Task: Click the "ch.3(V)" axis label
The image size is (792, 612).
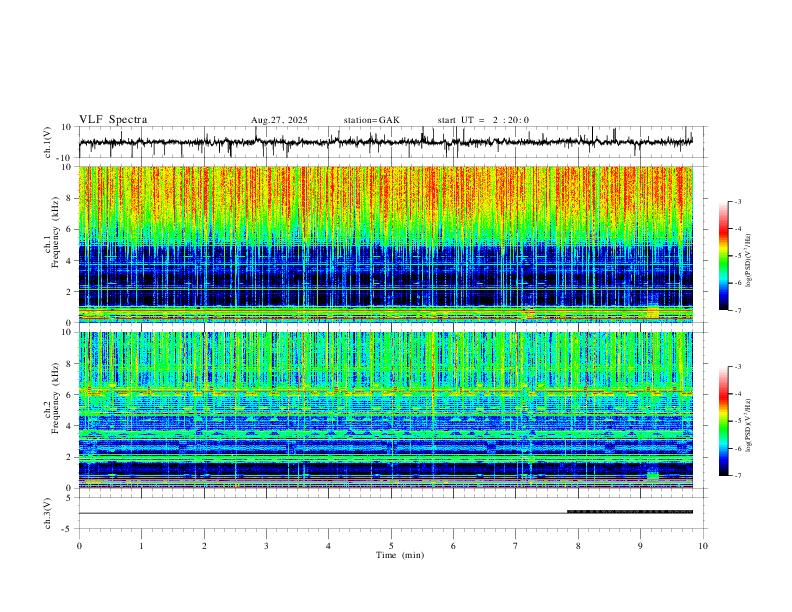Action: 48,514
